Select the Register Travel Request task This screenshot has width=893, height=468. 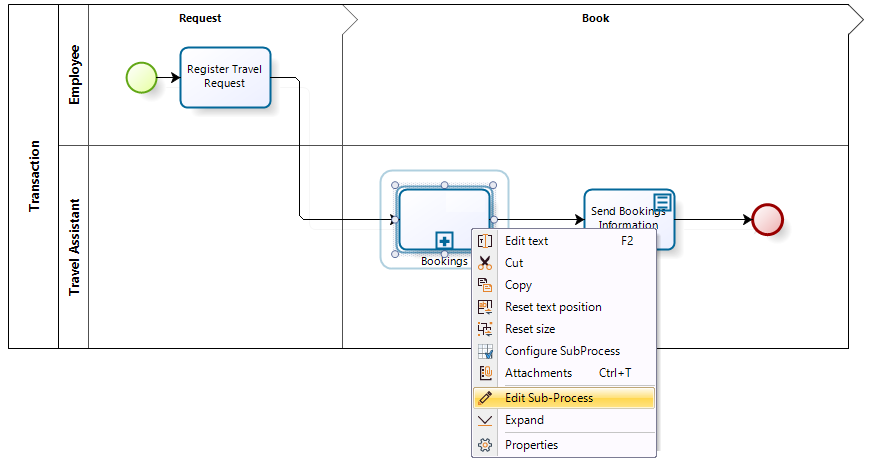click(225, 77)
